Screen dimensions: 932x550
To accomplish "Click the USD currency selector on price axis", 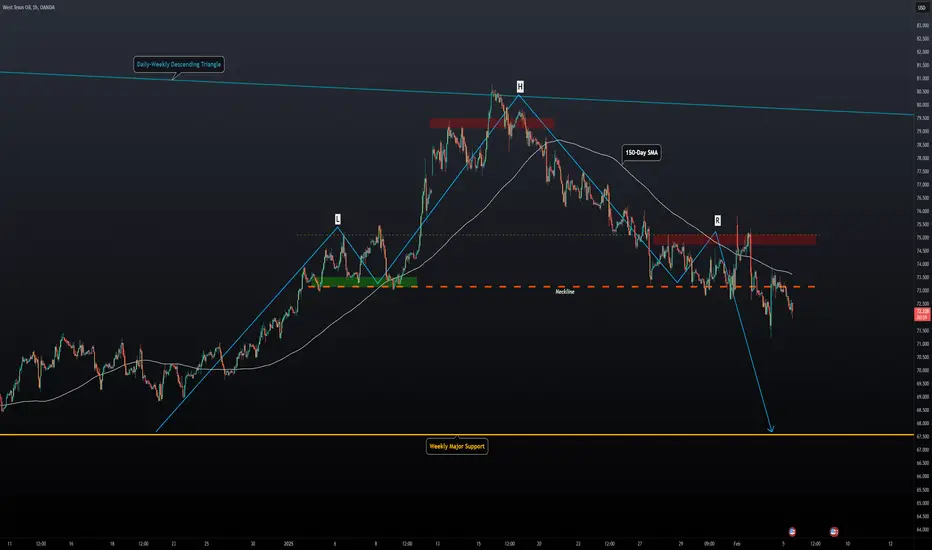I will [922, 8].
